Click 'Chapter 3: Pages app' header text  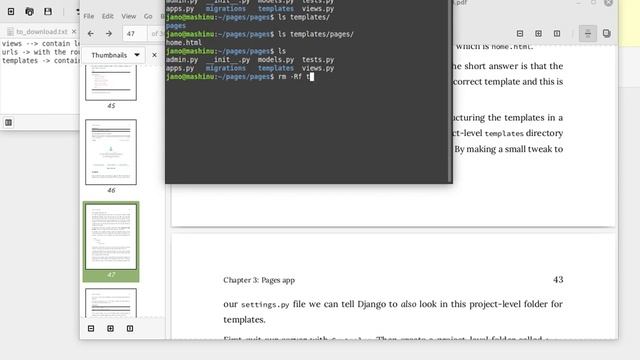pyautogui.click(x=259, y=280)
